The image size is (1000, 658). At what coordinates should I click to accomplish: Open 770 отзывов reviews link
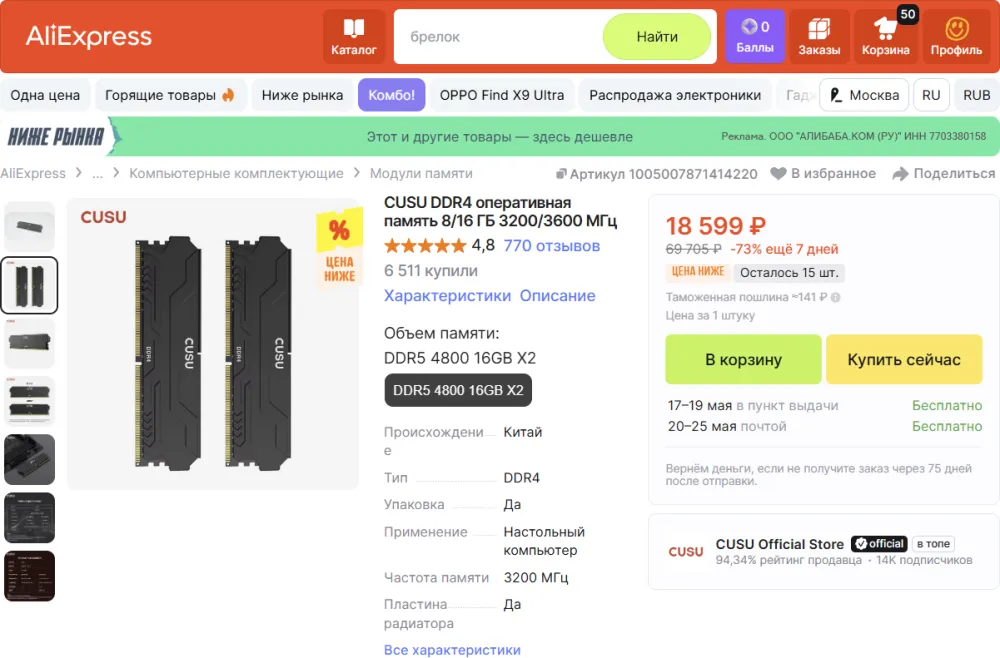coord(552,245)
